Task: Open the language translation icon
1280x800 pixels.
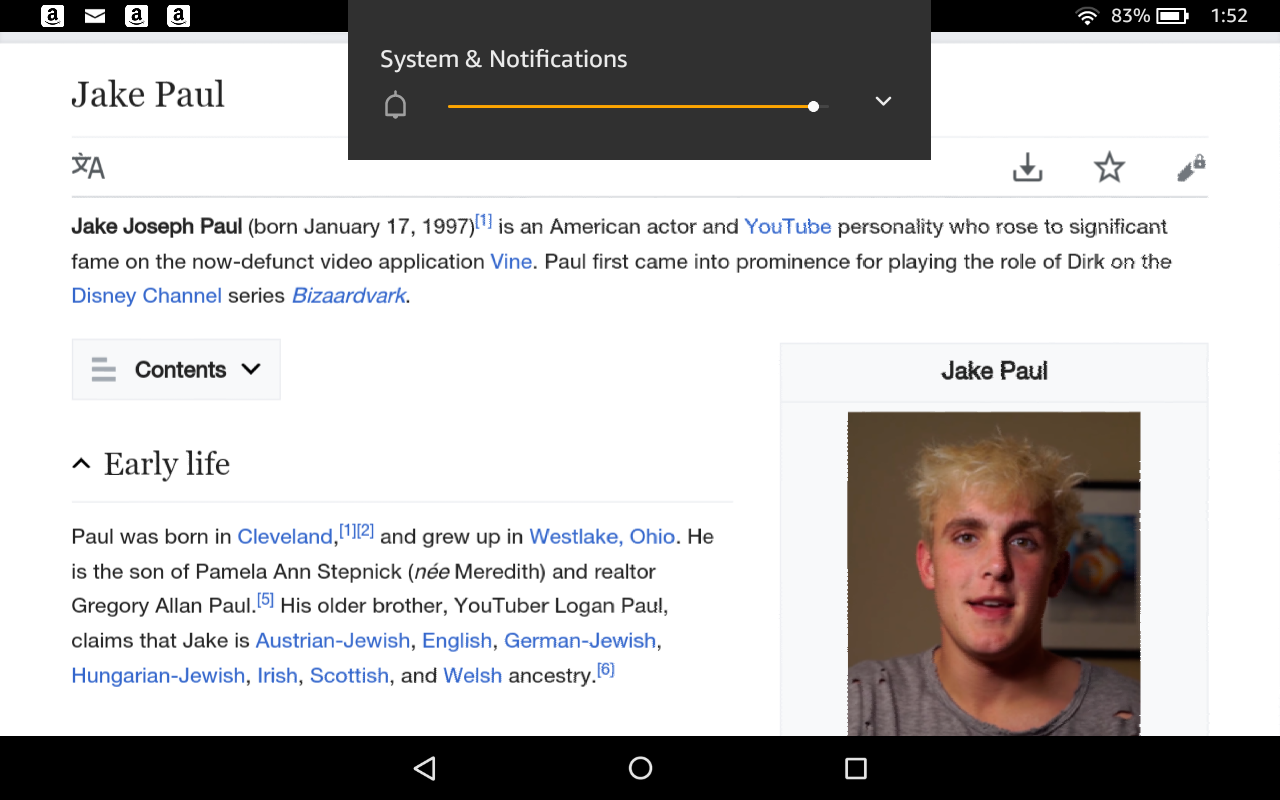Action: coord(88,166)
